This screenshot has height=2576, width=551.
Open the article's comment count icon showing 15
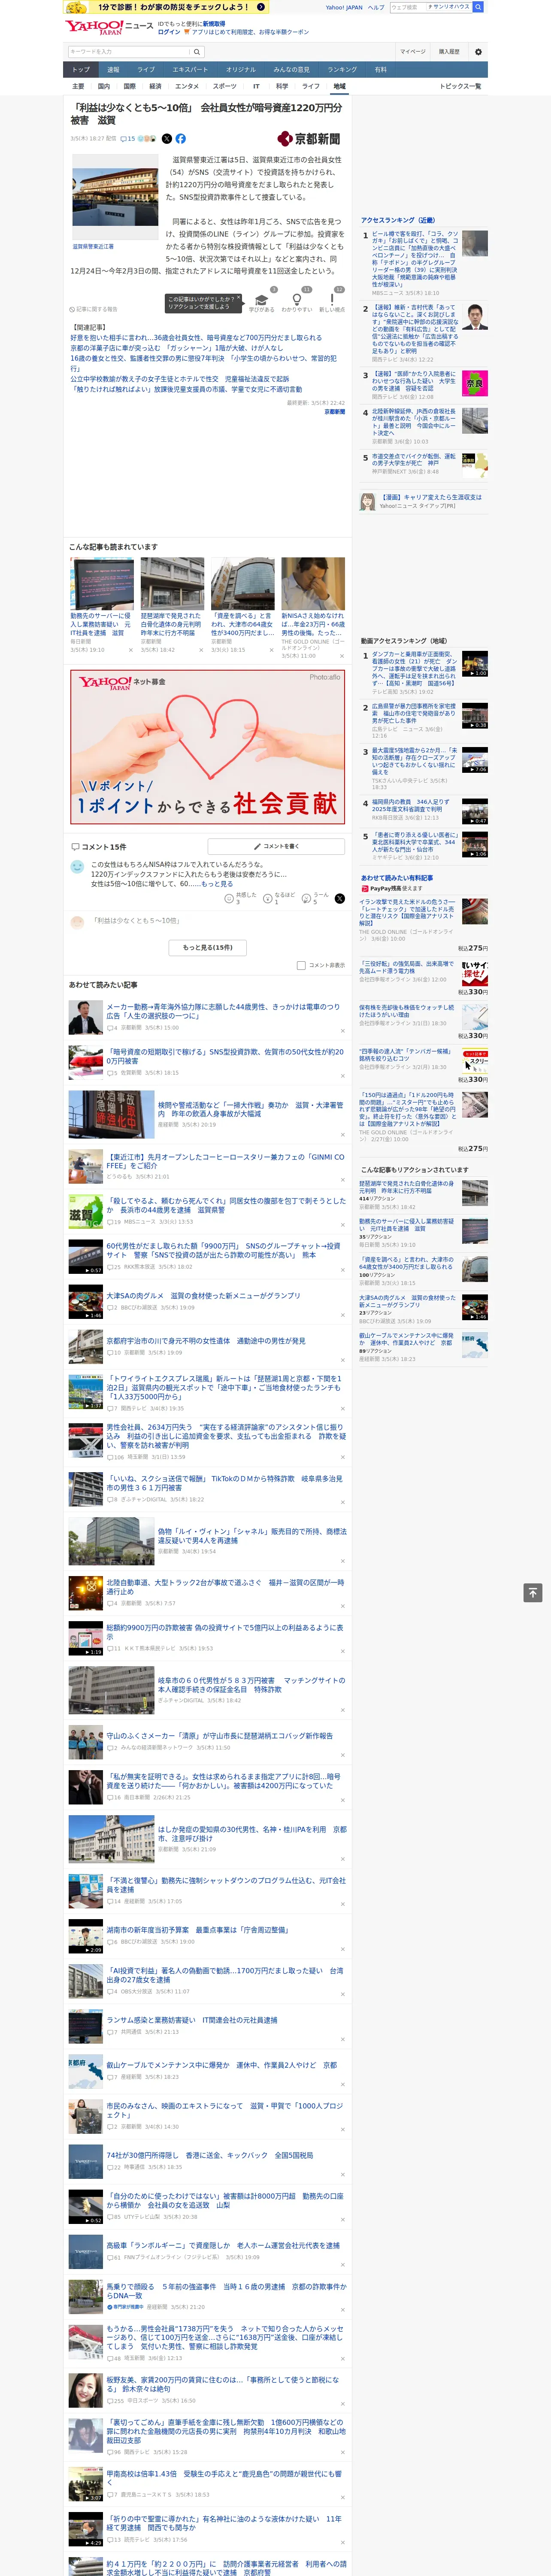(x=127, y=139)
